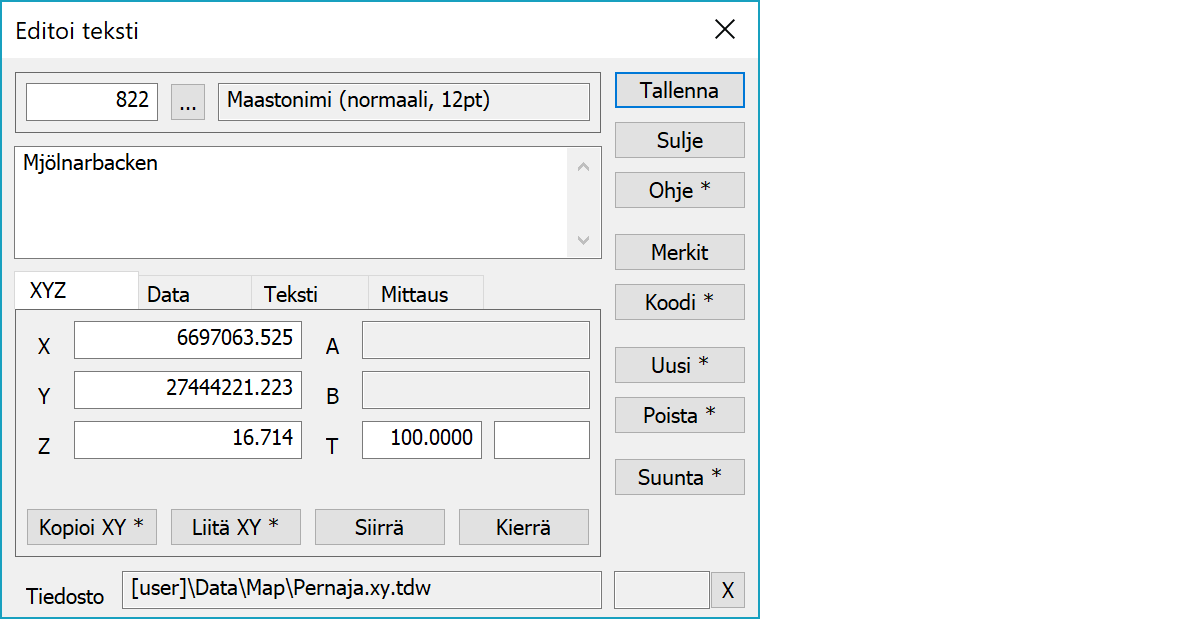Viewport: 1200px width, 619px height.
Task: Click Kopioi XY button
Action: pos(92,527)
